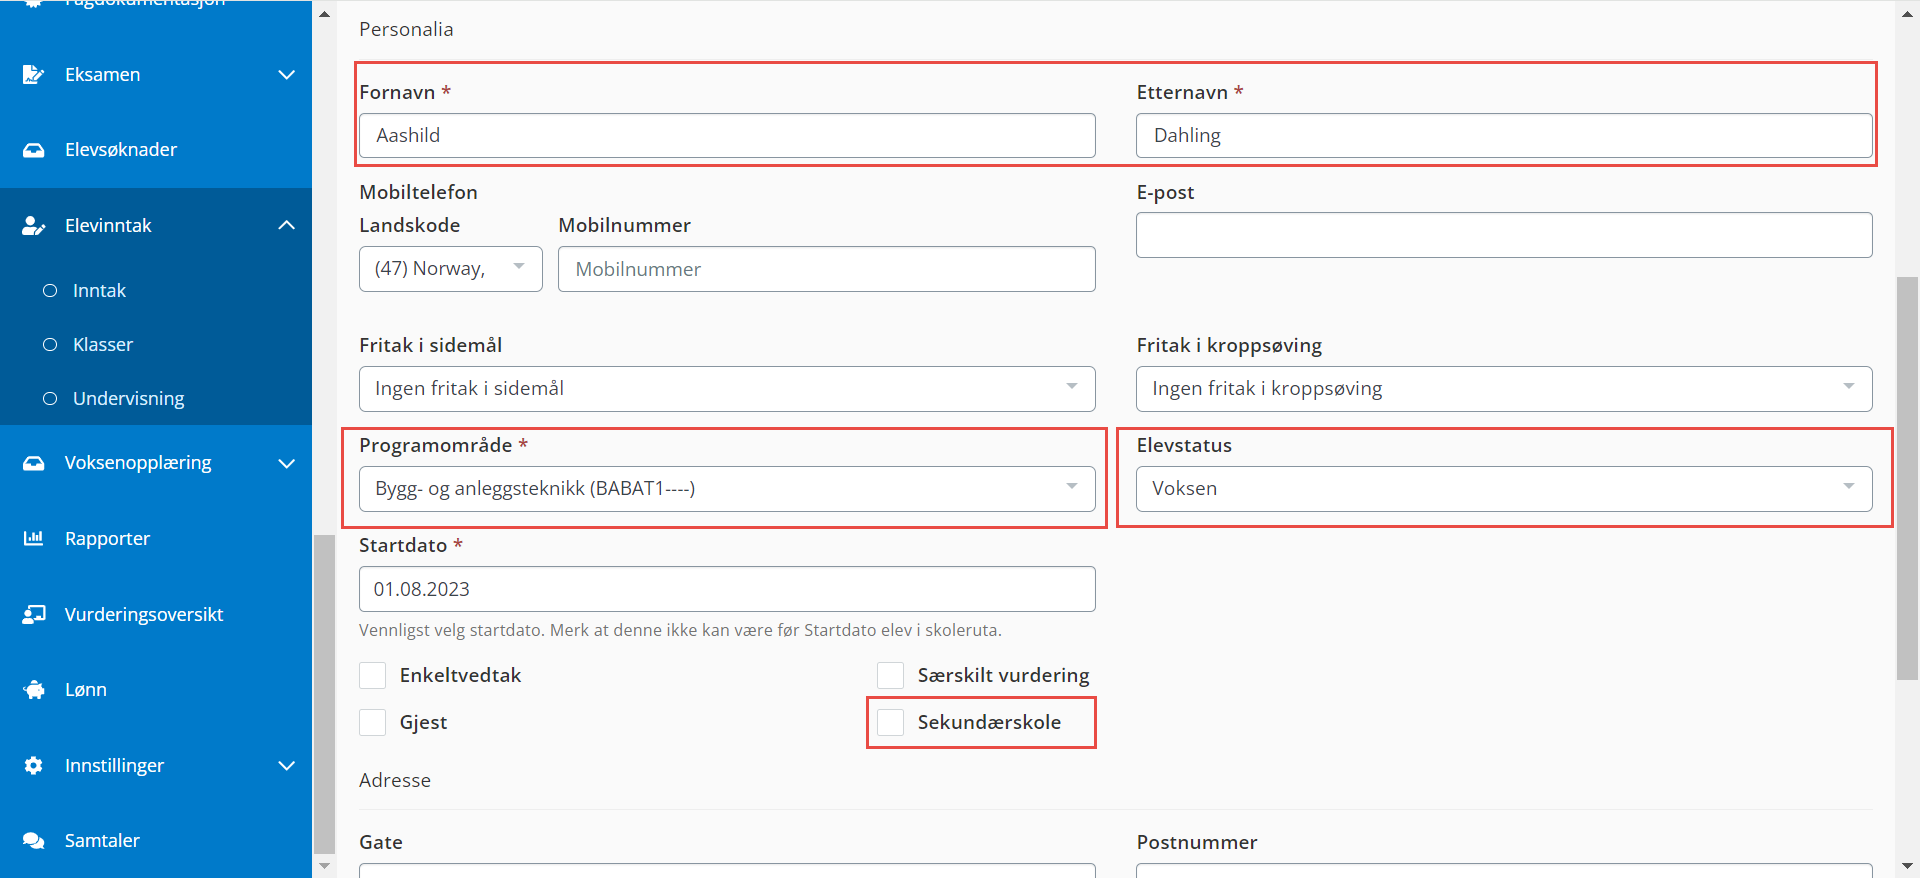Click the Vurderingsoversikt teacher icon
Screen dimensions: 1920x878
33,614
